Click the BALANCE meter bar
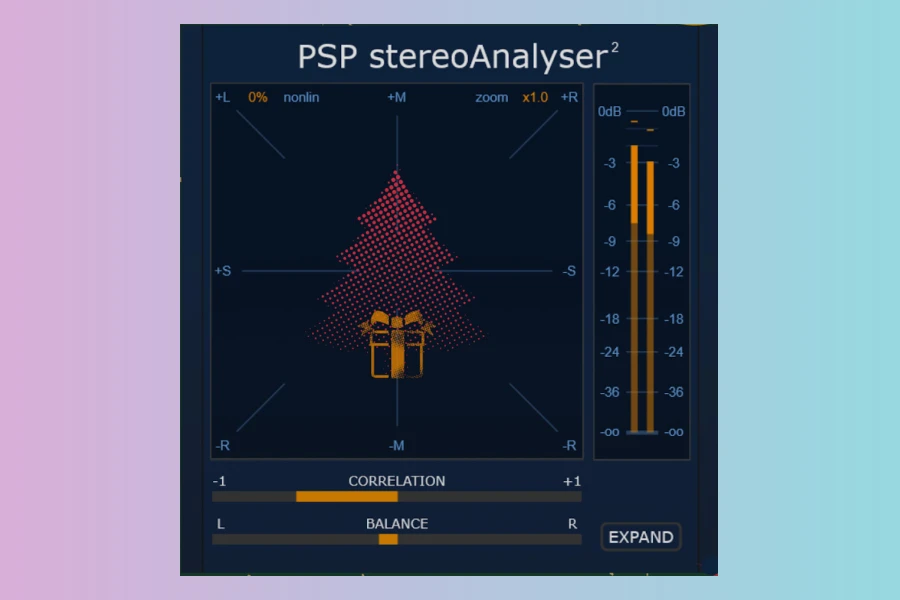This screenshot has height=600, width=900. tap(397, 539)
